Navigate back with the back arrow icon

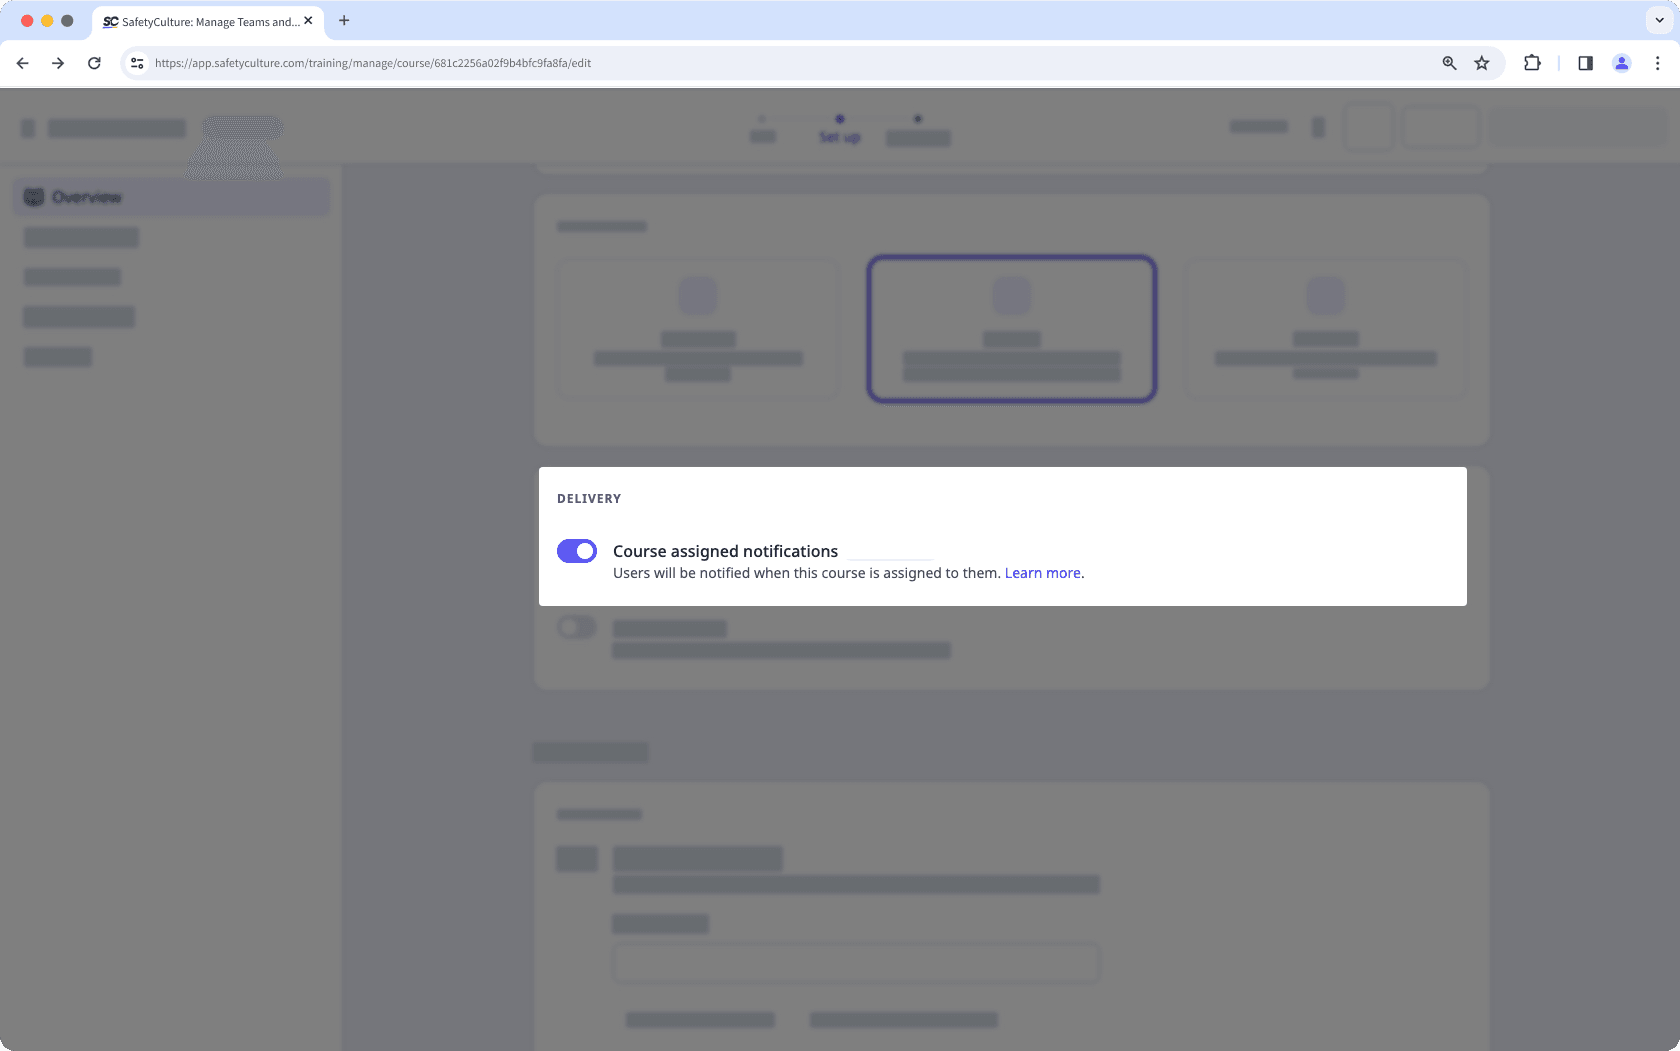pos(22,62)
